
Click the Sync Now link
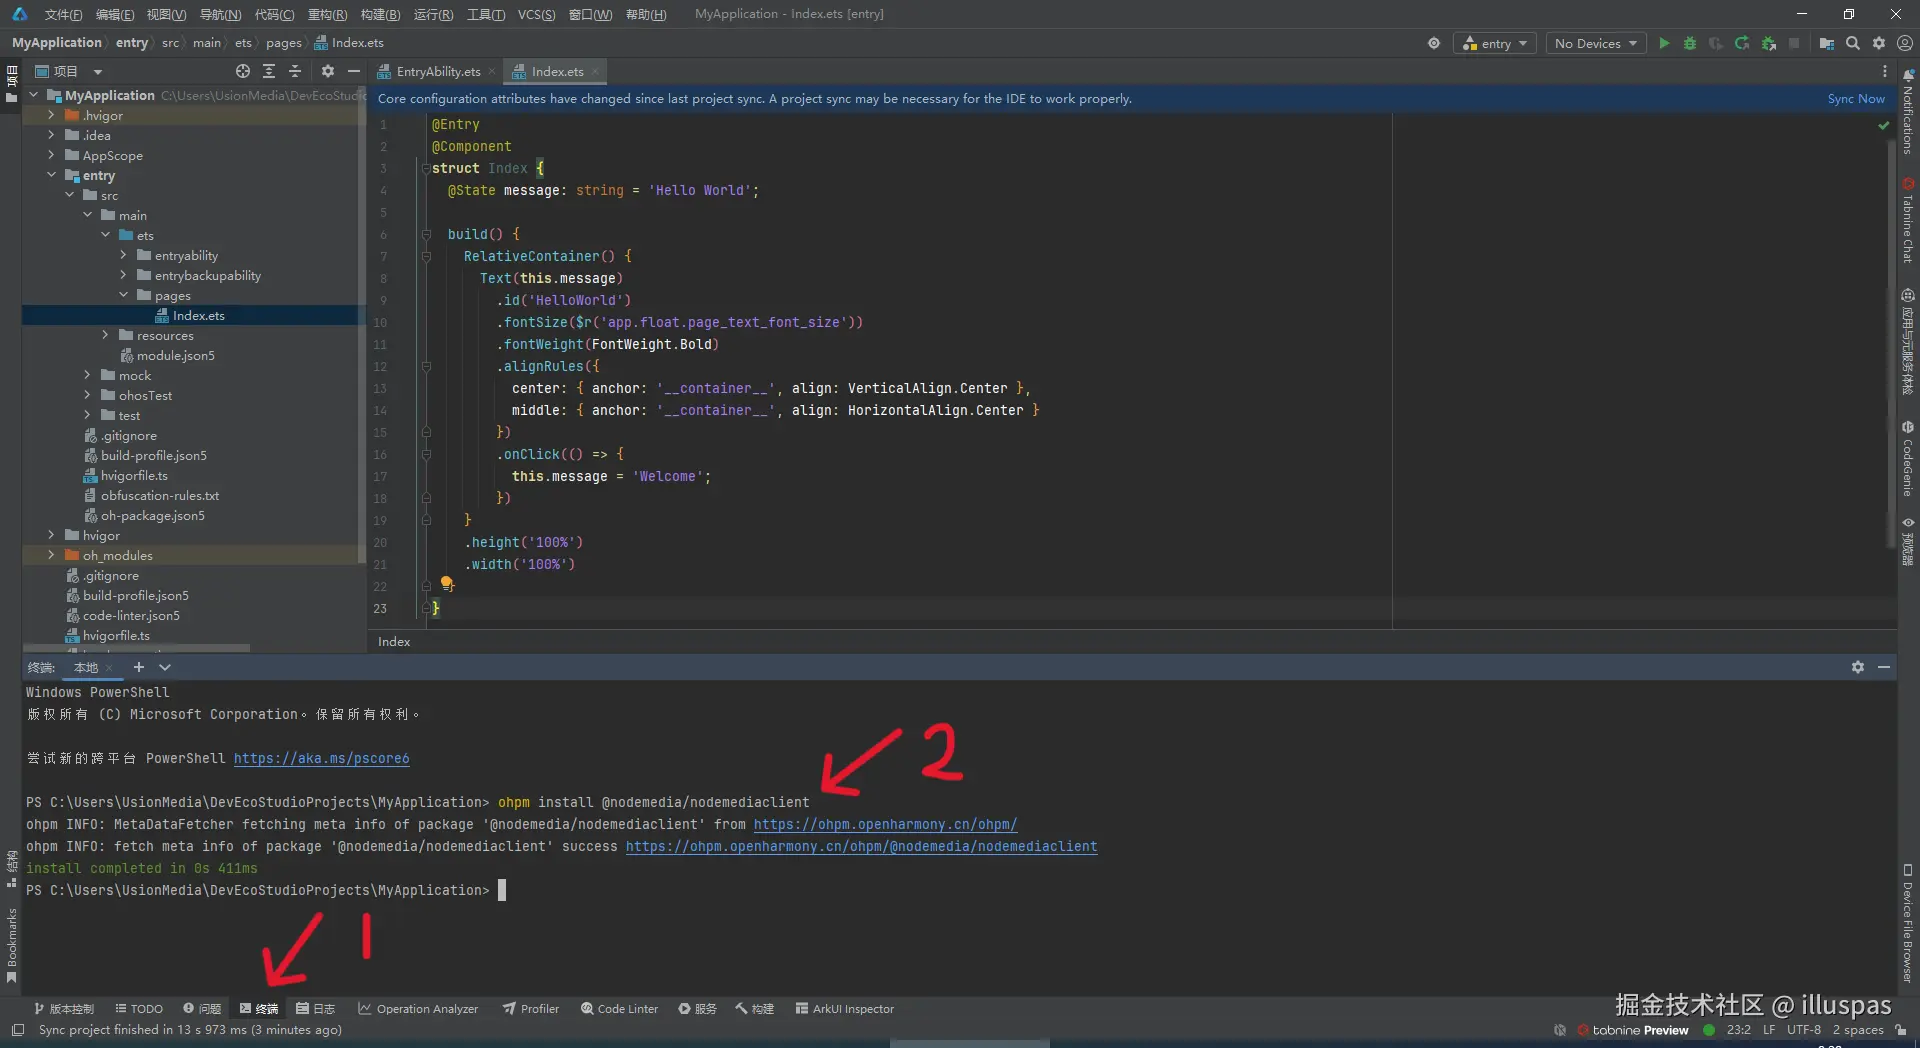1855,98
